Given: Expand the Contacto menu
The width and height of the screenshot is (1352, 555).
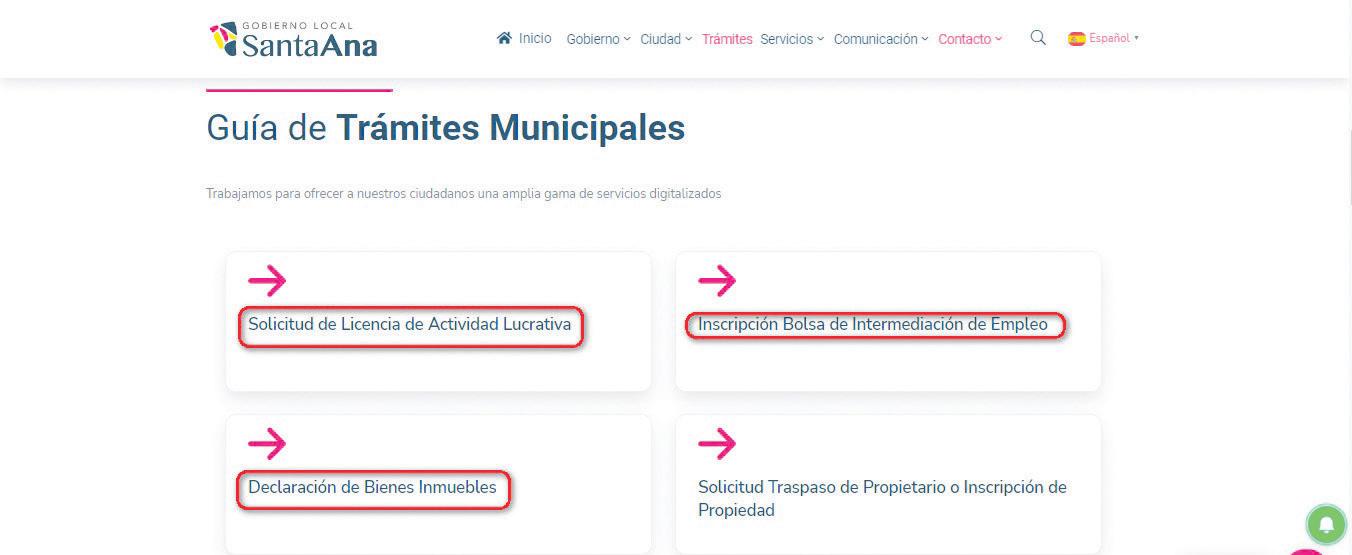Looking at the screenshot, I should [970, 39].
